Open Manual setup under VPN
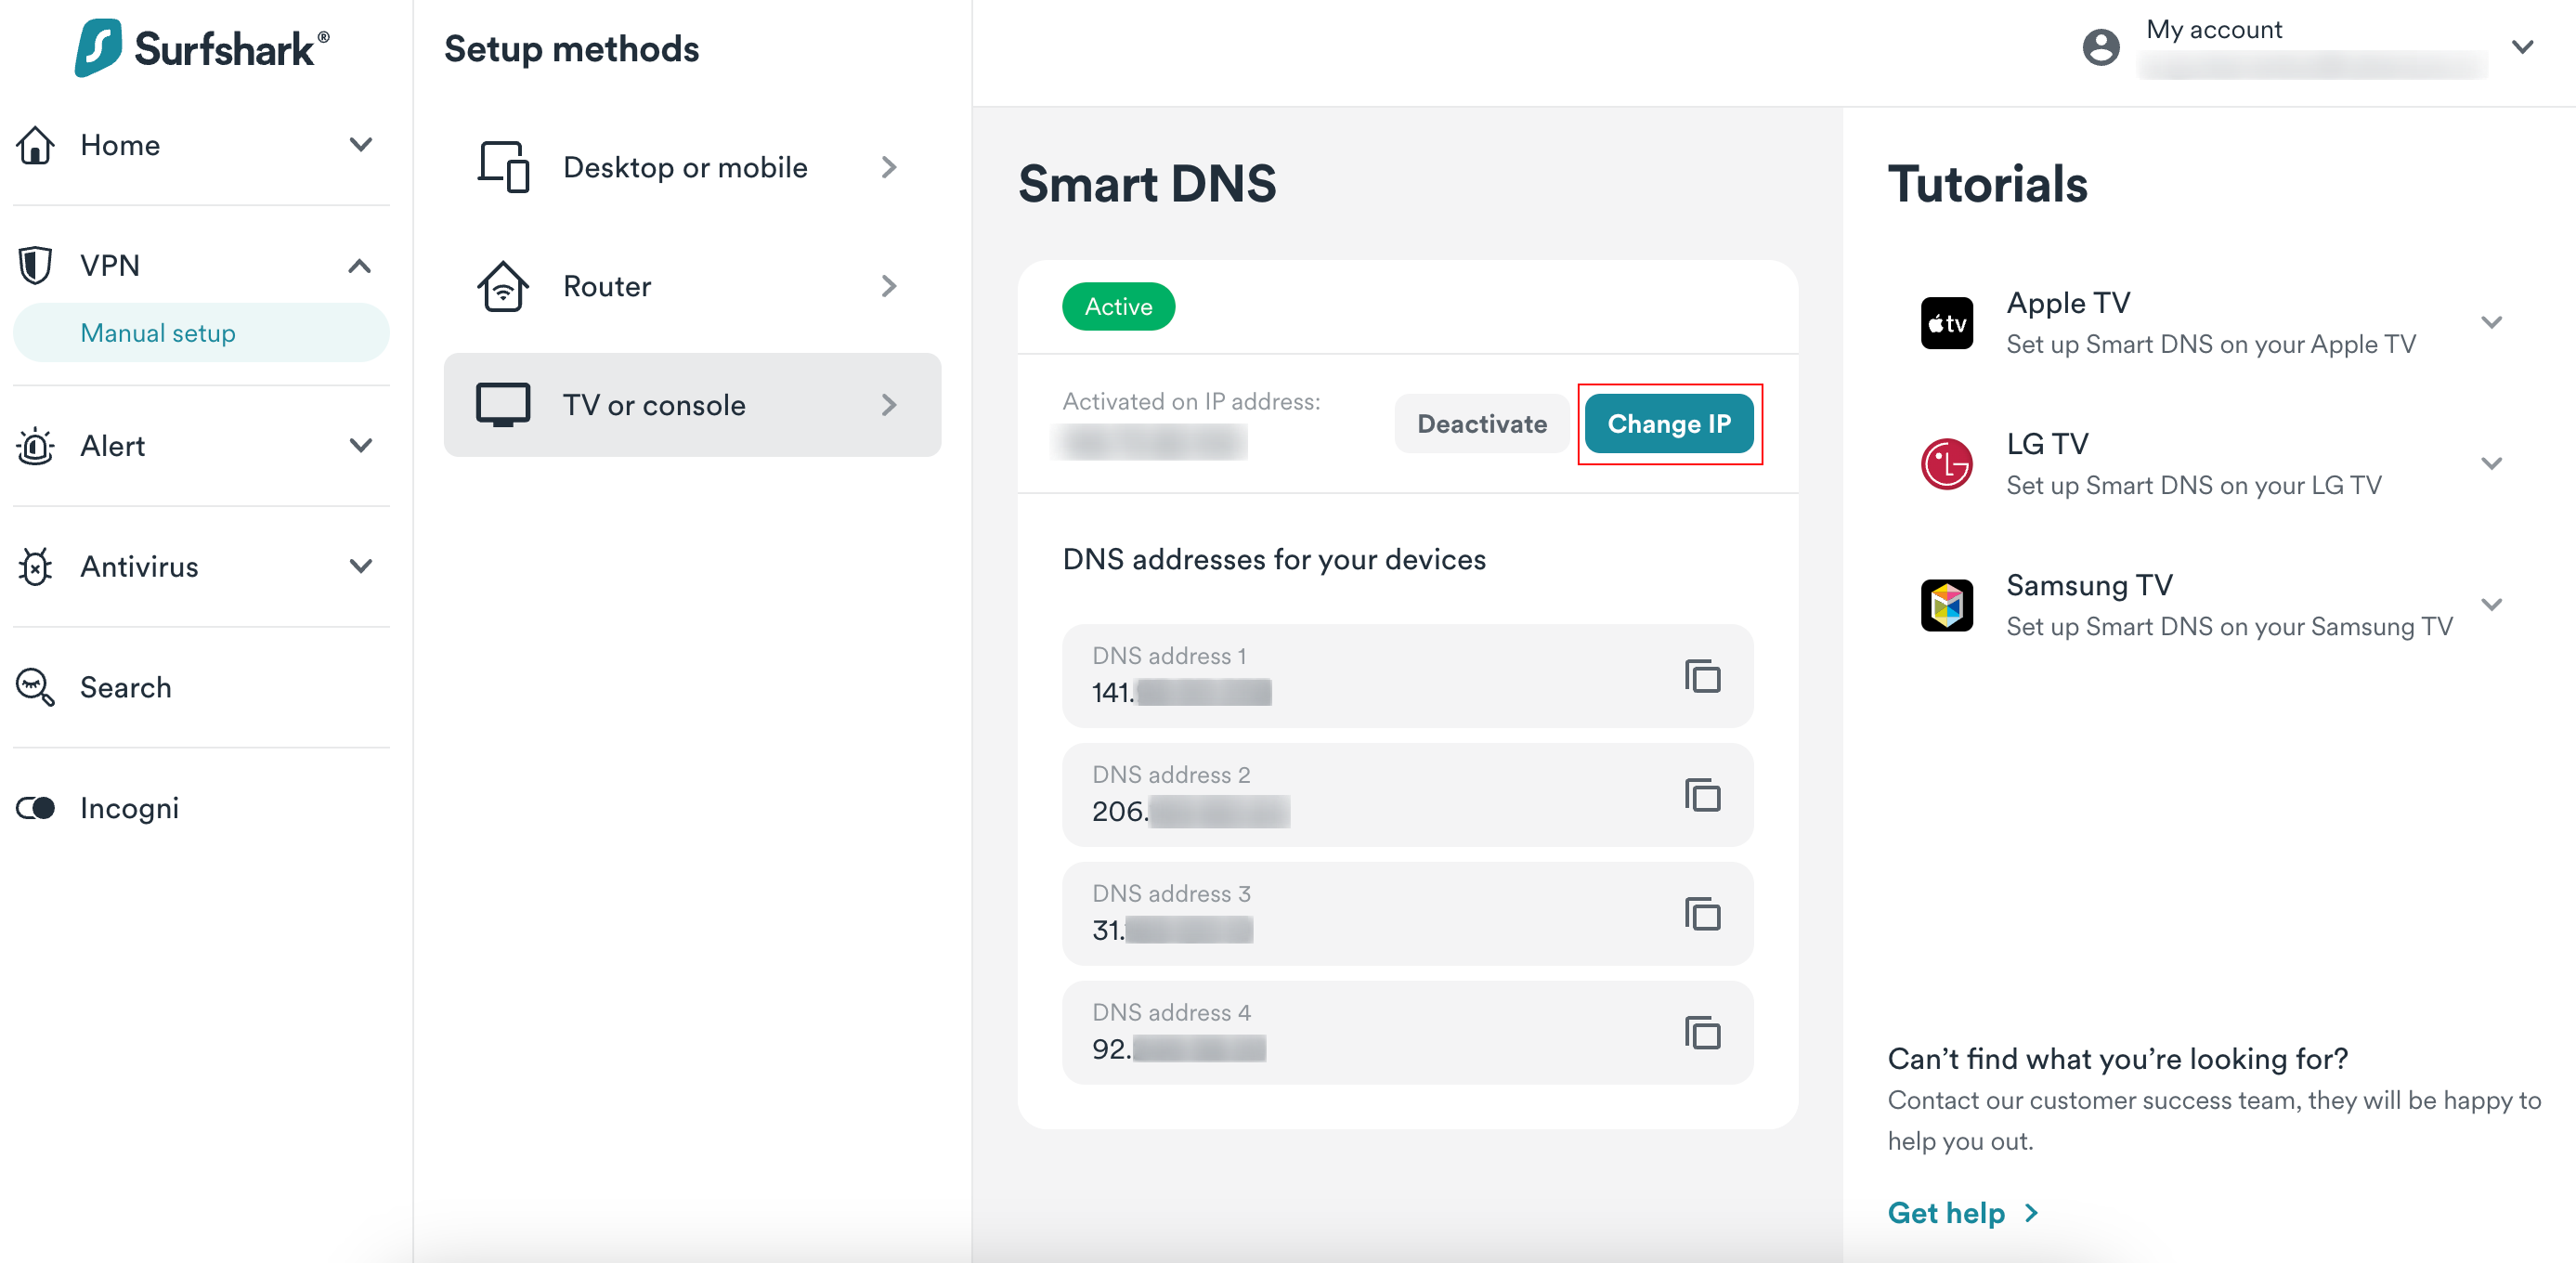The image size is (2576, 1263). pos(158,333)
